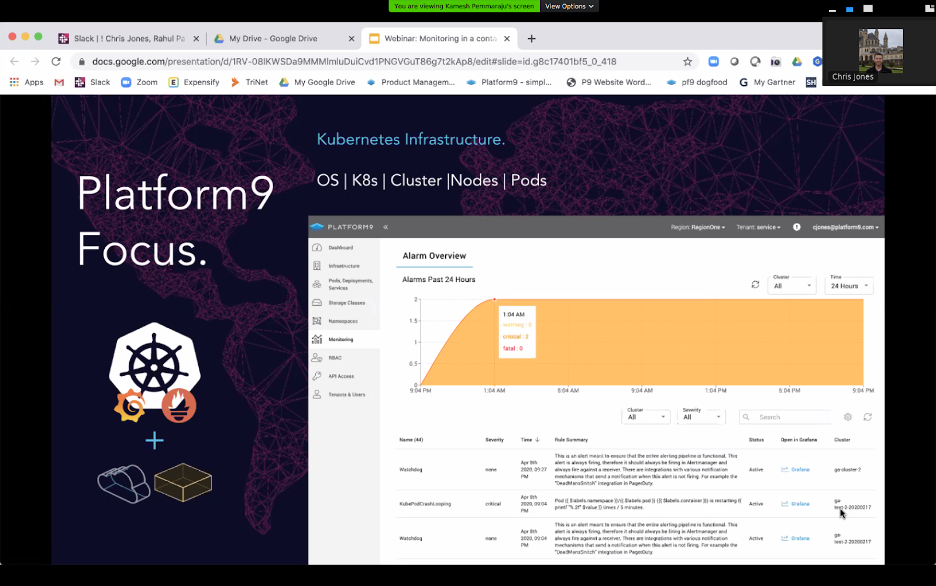Collapse the Platform9 sidebar with the chevron

386,227
